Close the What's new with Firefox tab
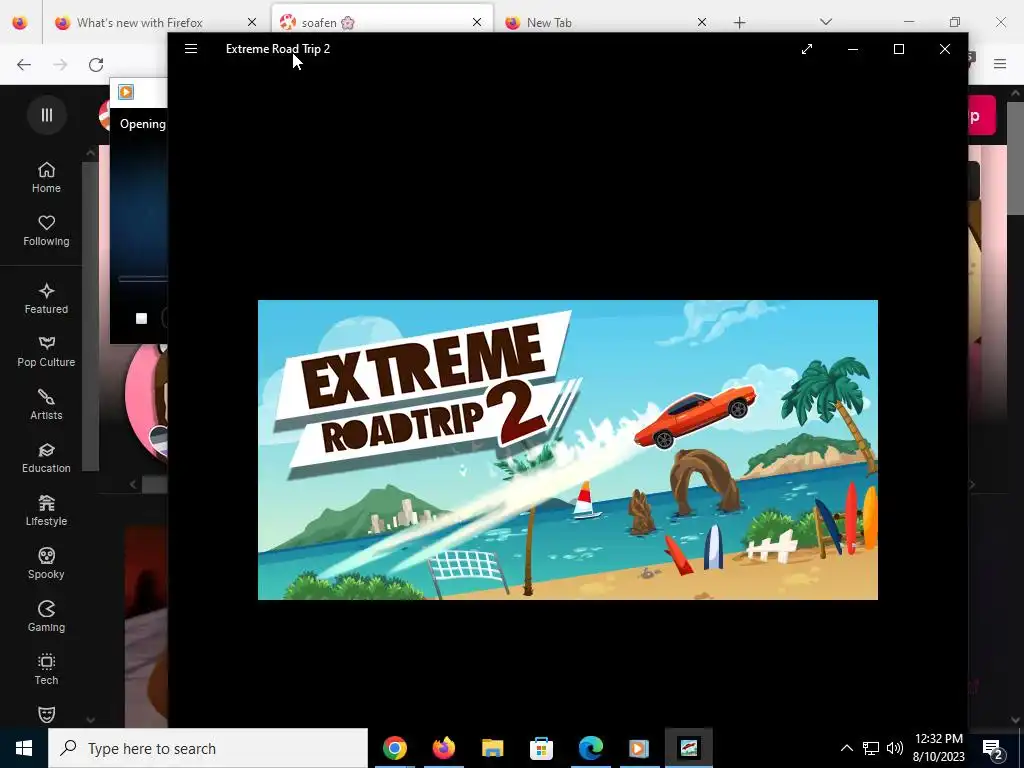 coord(251,23)
